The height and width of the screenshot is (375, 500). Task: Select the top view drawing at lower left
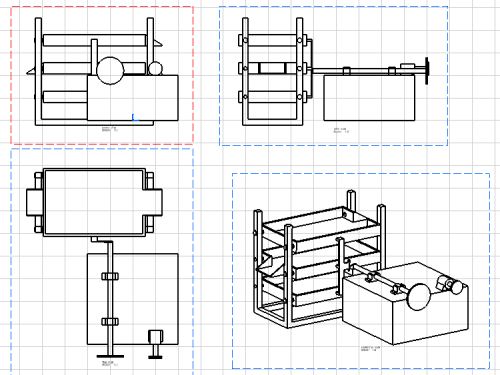pyautogui.click(x=102, y=262)
